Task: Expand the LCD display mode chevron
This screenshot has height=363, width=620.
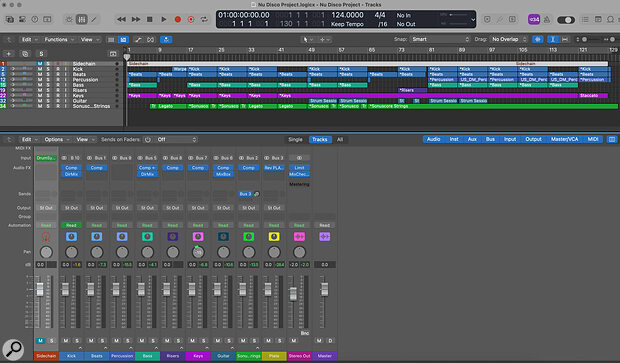Action: tap(473, 19)
